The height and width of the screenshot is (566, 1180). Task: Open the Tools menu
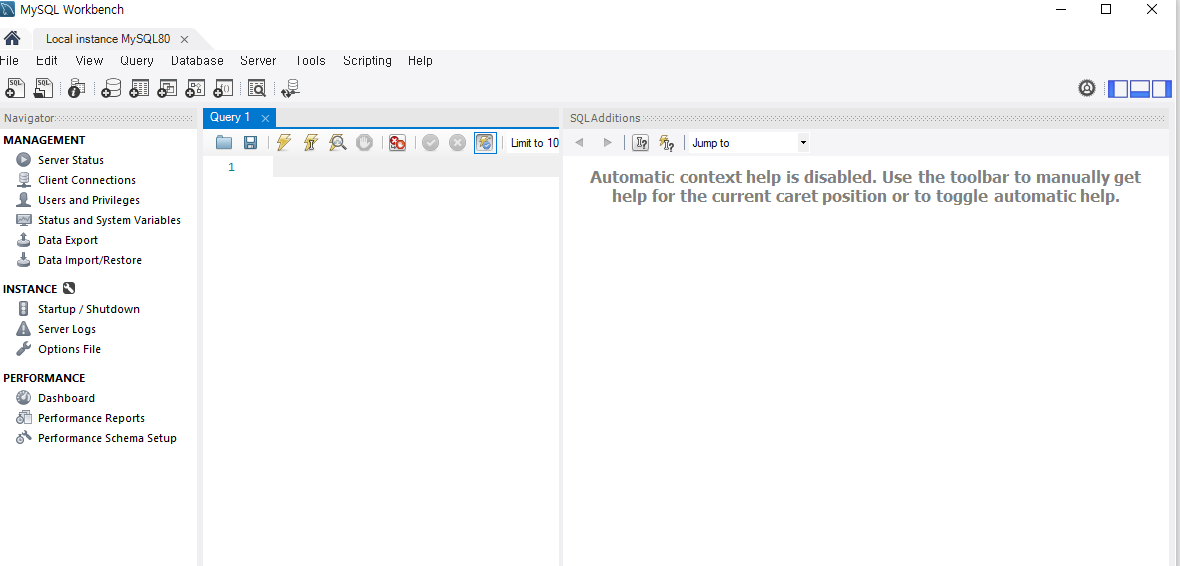click(x=310, y=60)
